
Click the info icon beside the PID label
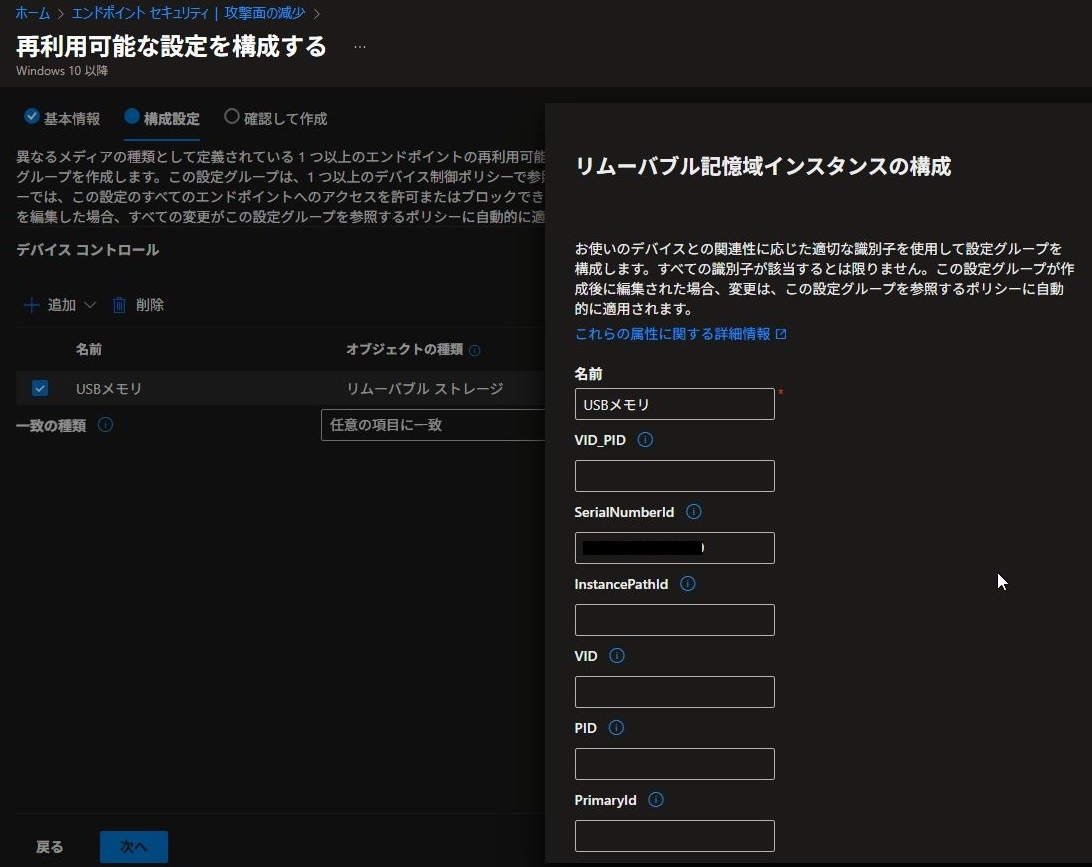pos(616,728)
